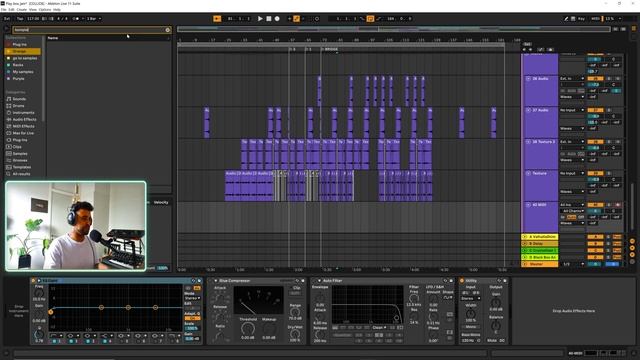Click the webcam video thumbnail
The width and height of the screenshot is (640, 360).
point(76,226)
